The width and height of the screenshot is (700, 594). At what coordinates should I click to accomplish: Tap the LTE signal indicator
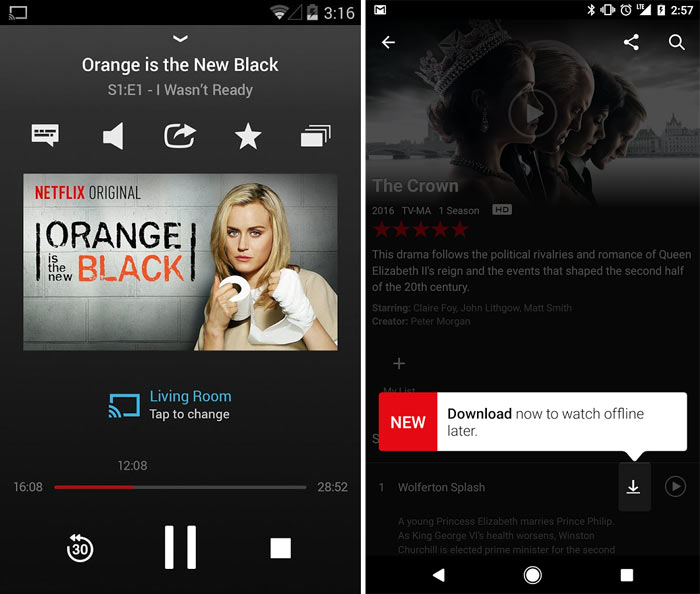(x=643, y=9)
